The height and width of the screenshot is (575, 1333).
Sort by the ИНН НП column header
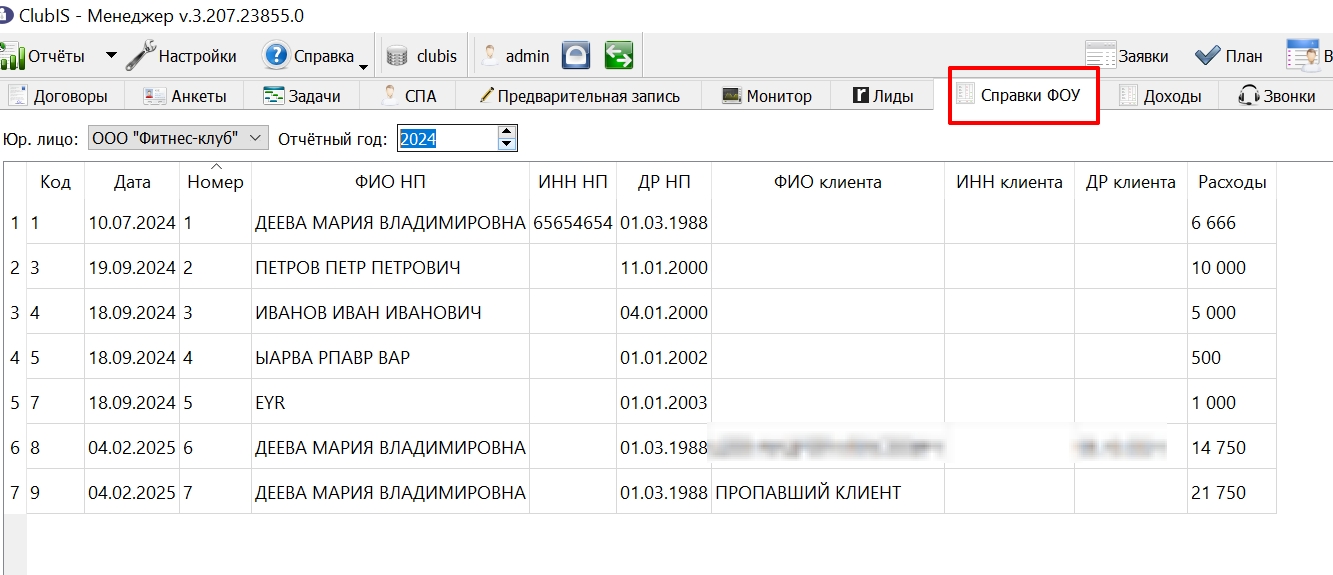click(573, 182)
